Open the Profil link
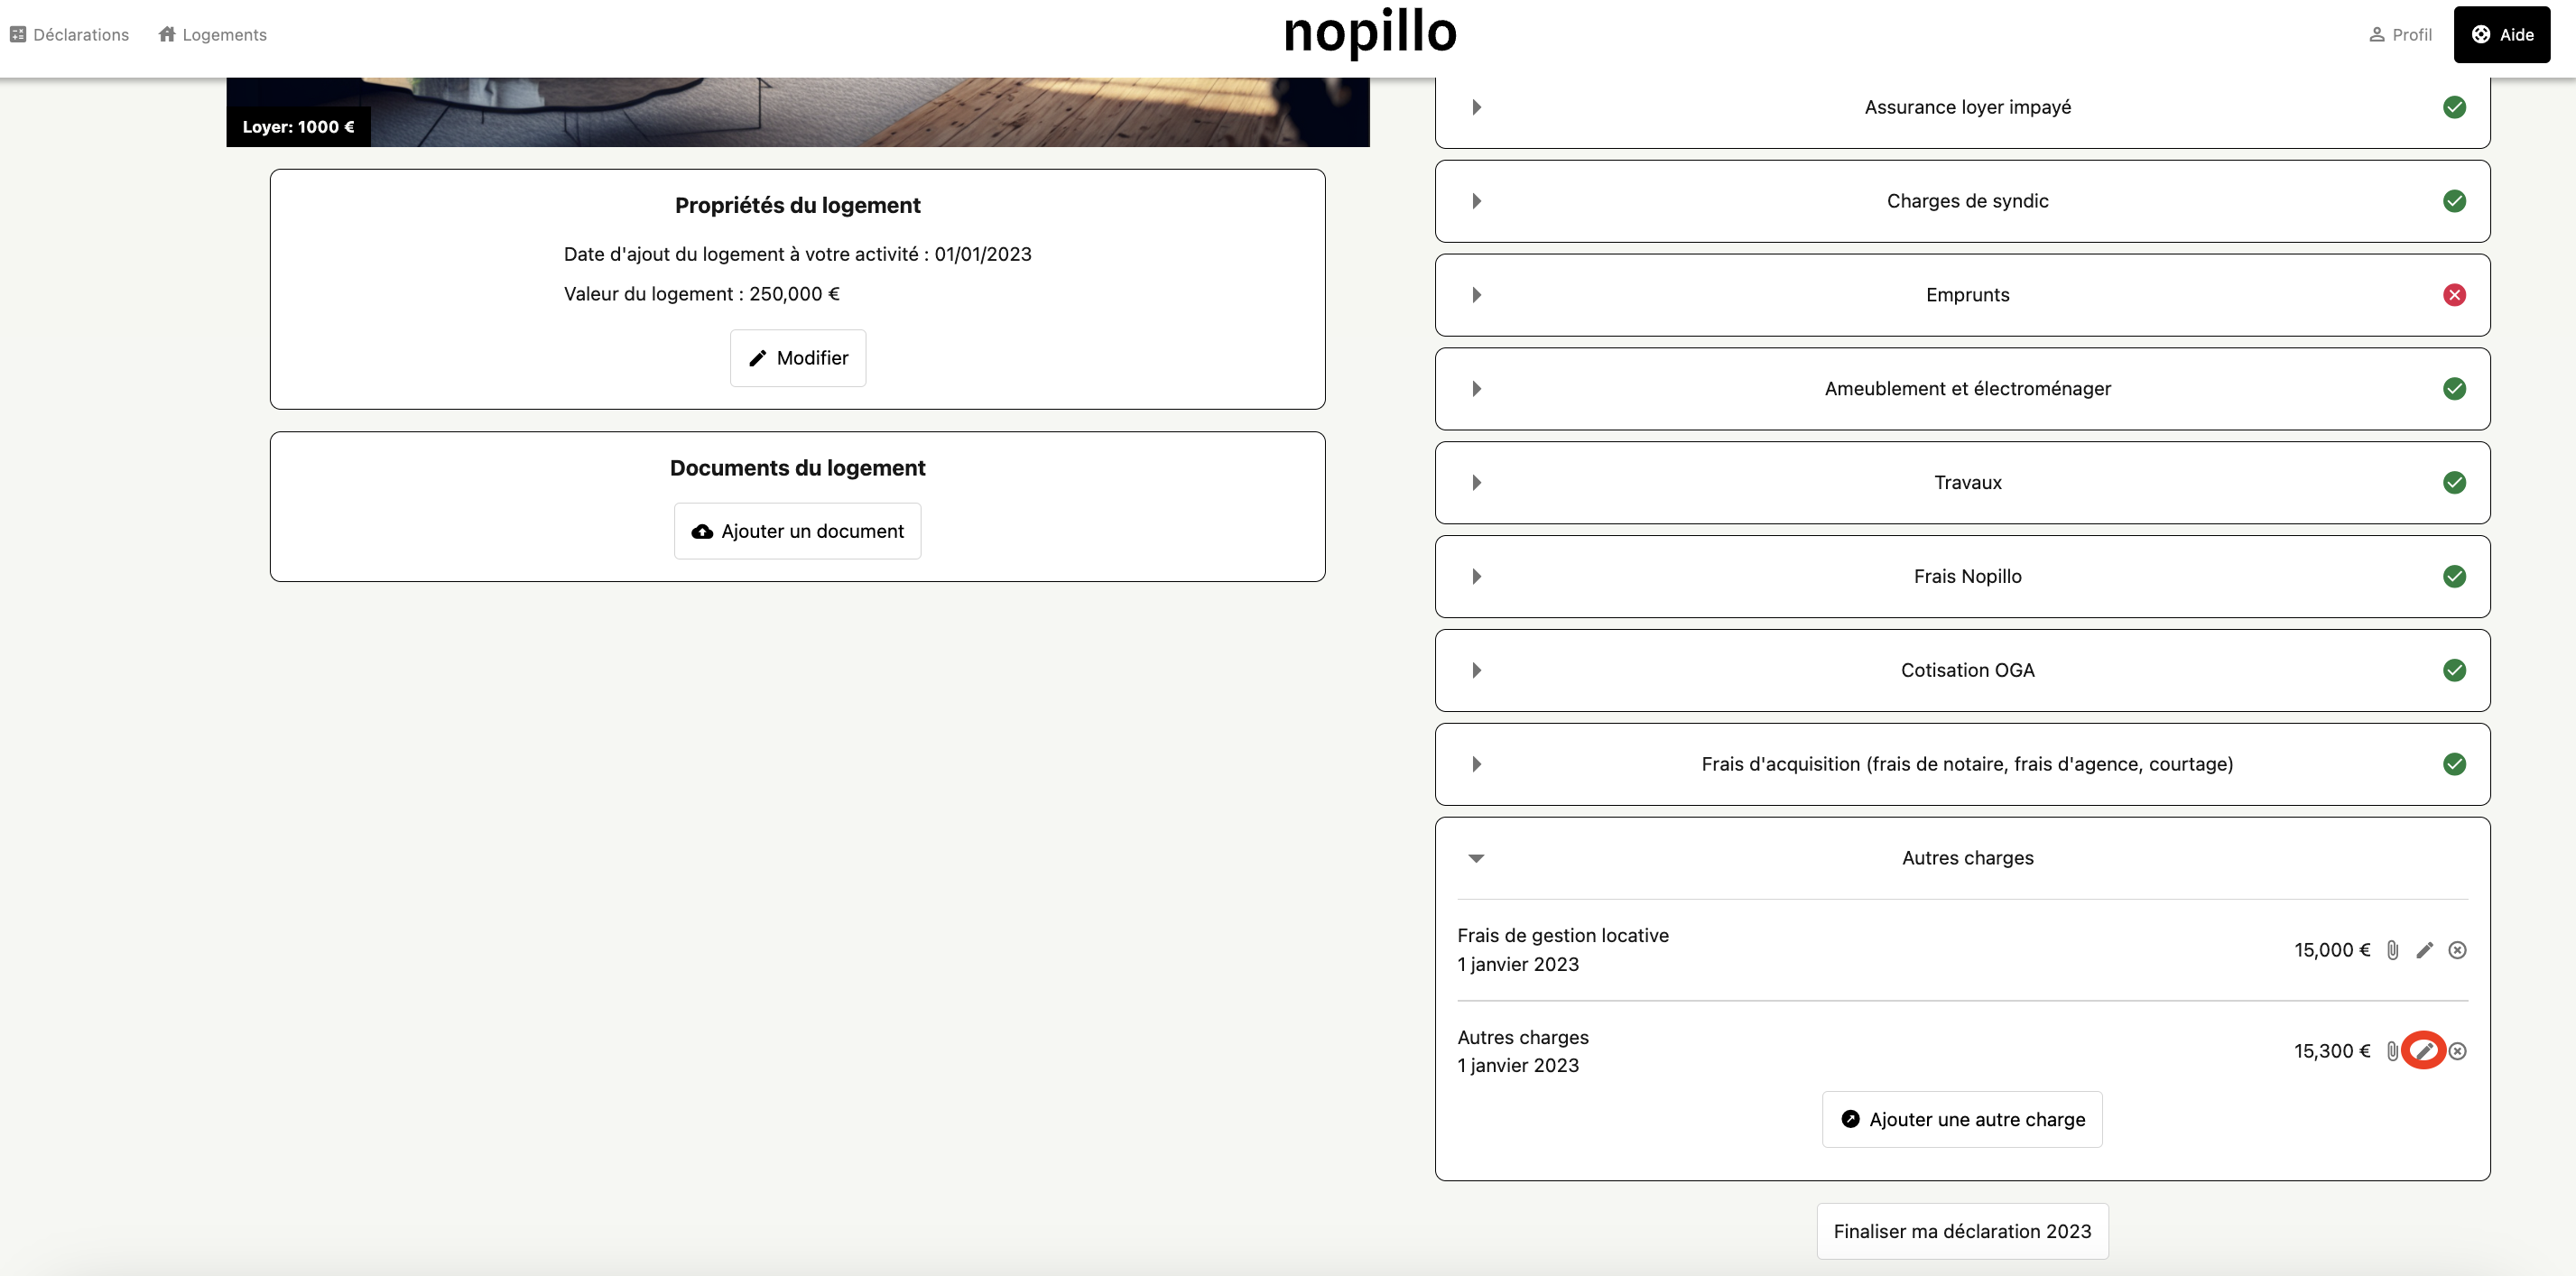 point(2400,35)
